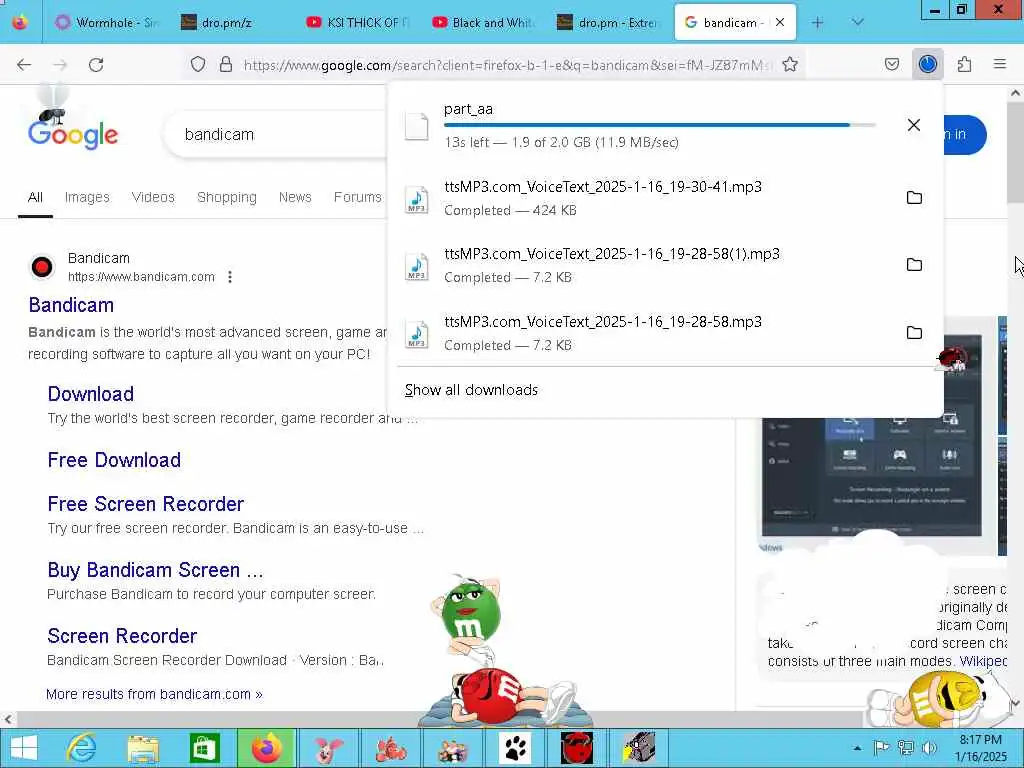Open the Download sitelink
This screenshot has width=1024, height=768.
91,394
